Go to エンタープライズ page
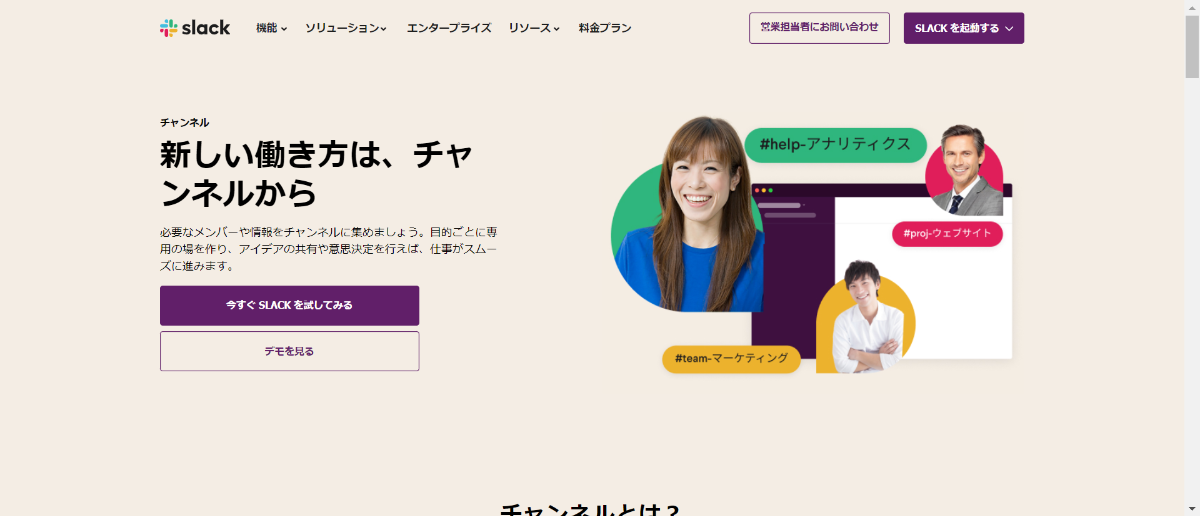 pyautogui.click(x=449, y=28)
